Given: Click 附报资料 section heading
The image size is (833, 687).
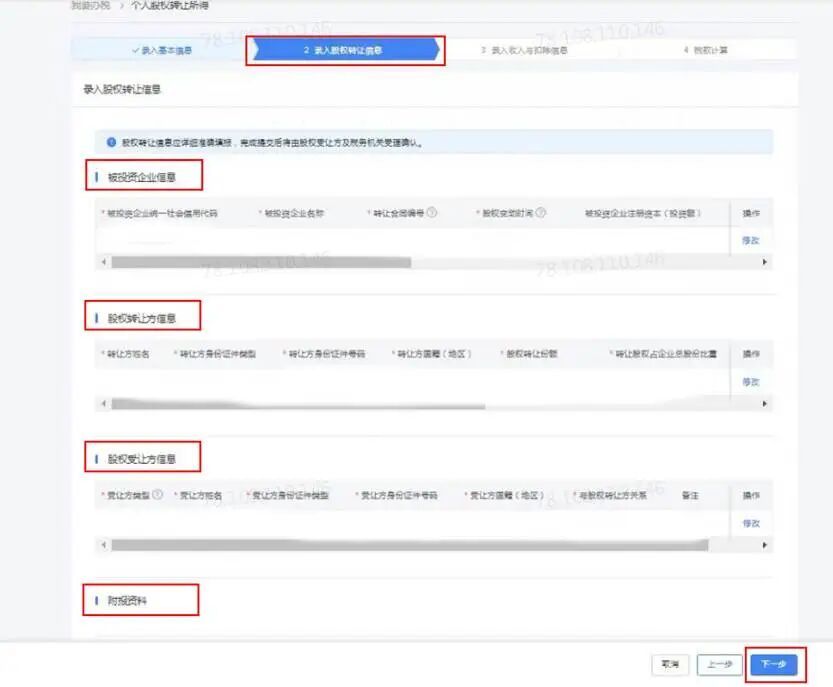Looking at the screenshot, I should pyautogui.click(x=127, y=601).
